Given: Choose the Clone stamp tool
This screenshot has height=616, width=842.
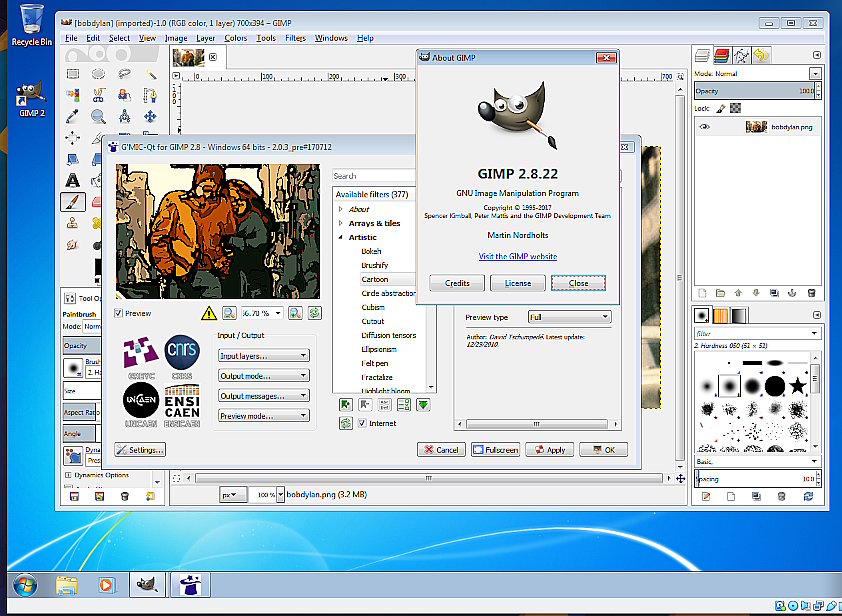Looking at the screenshot, I should tap(72, 223).
